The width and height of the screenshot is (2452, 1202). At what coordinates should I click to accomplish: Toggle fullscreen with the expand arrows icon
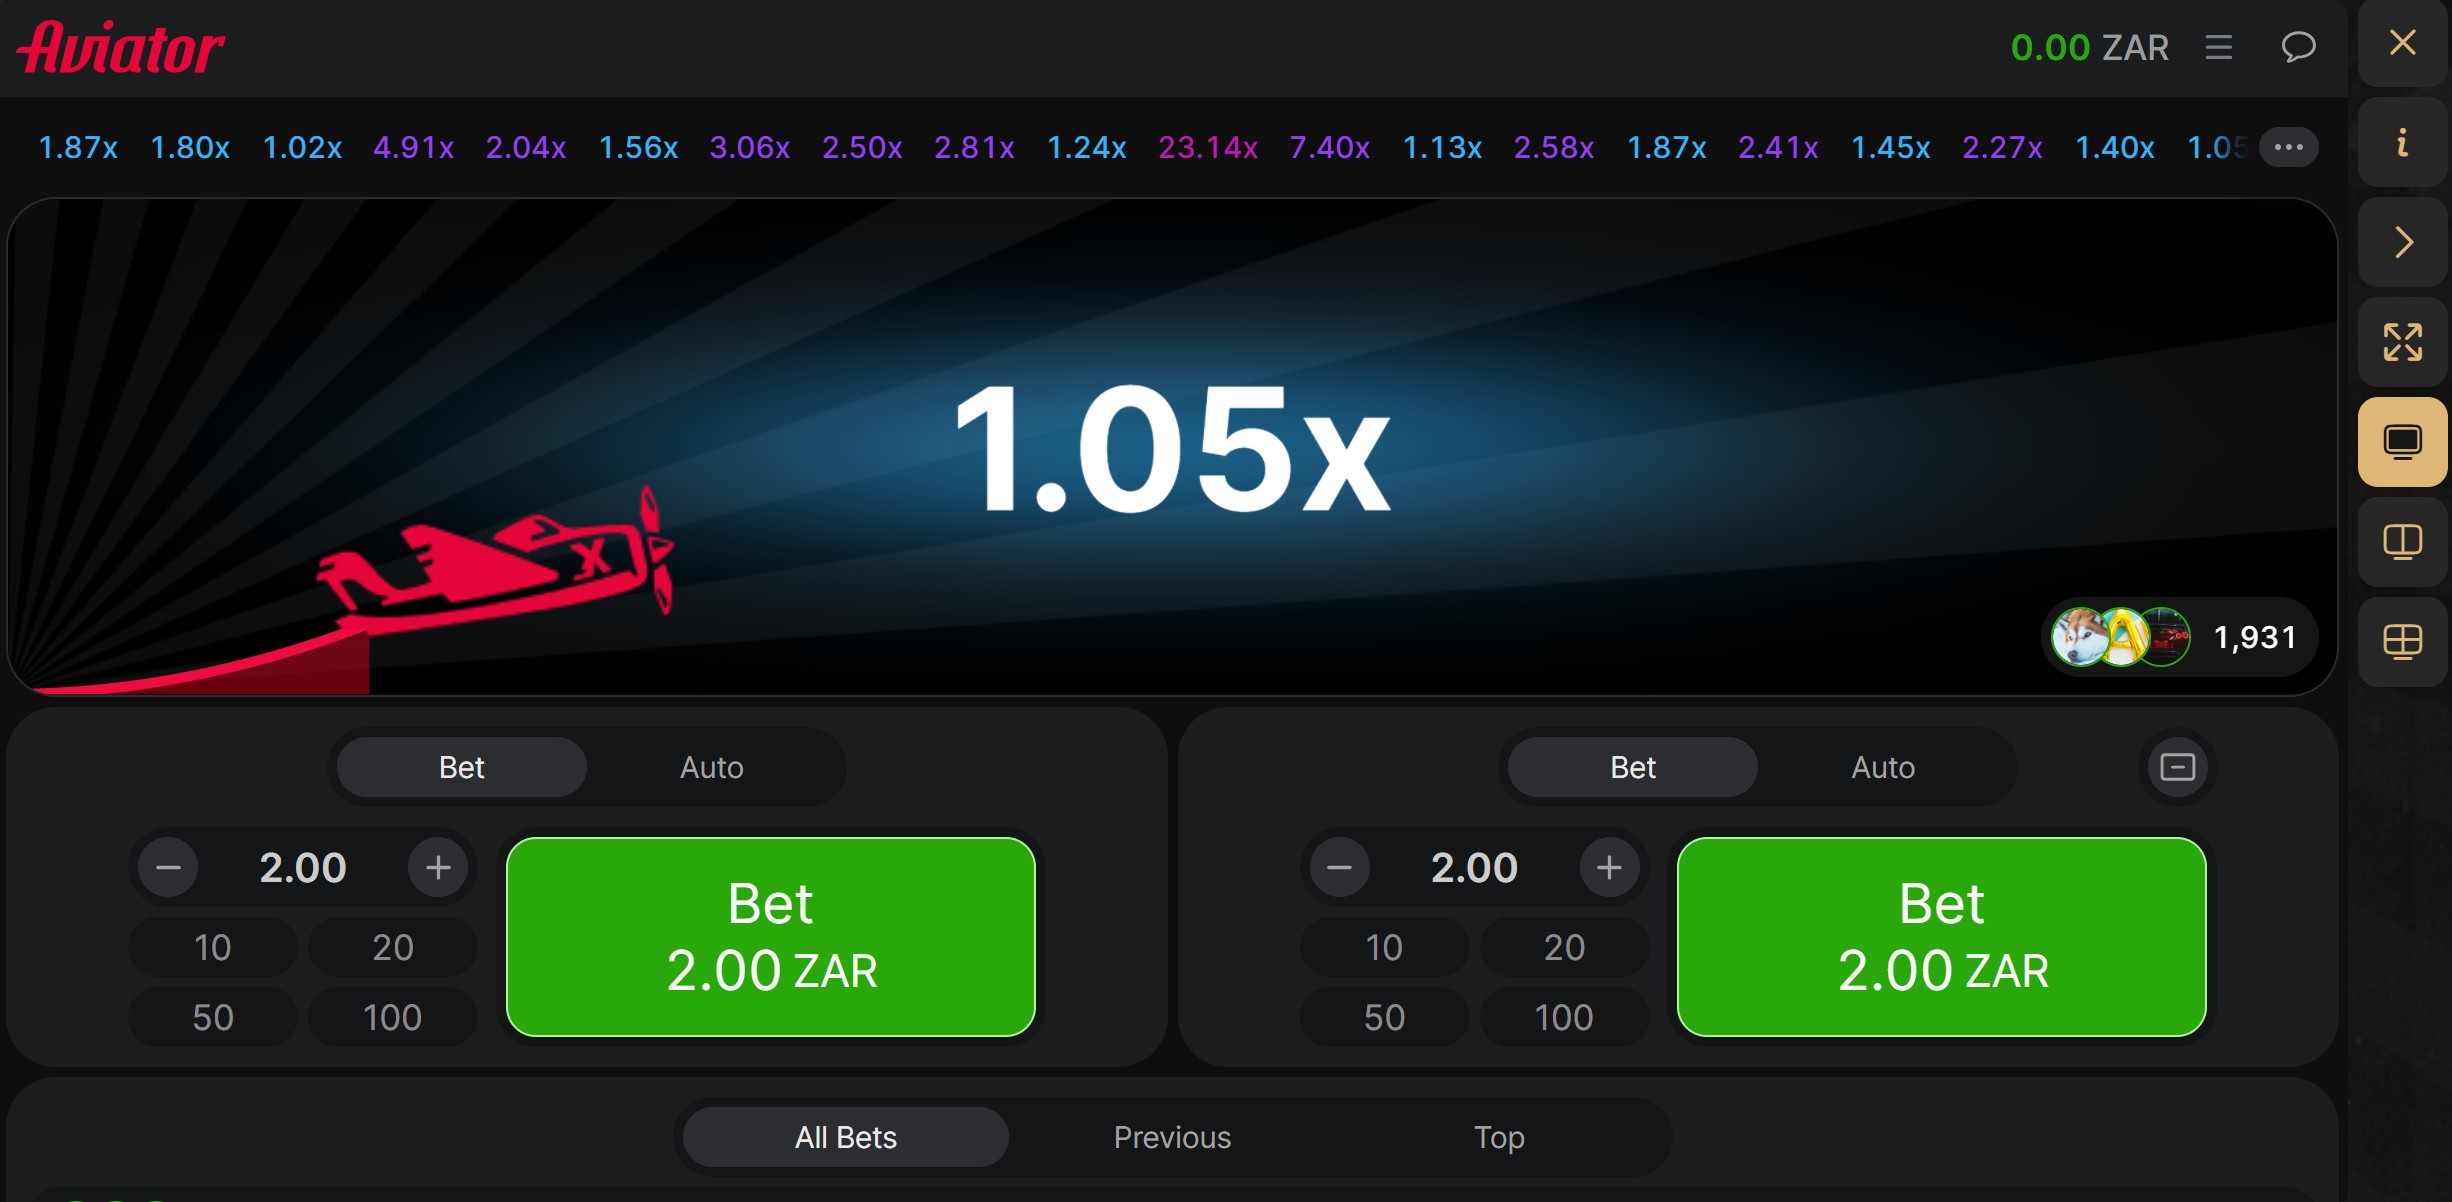(x=2402, y=342)
